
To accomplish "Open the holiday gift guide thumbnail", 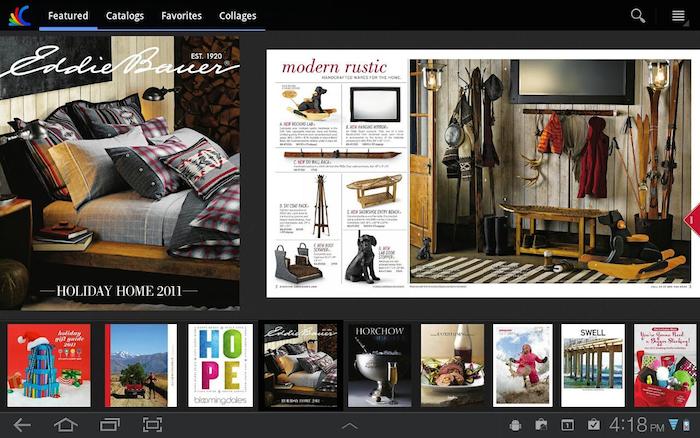I will 49,365.
